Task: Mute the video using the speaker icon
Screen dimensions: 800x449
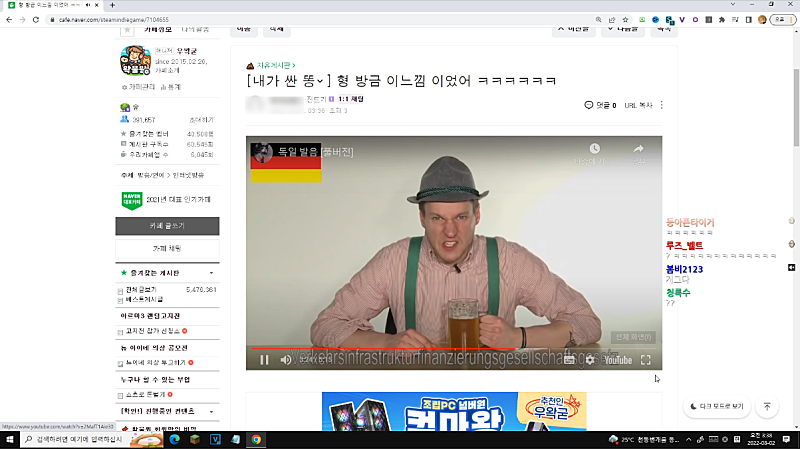Action: [286, 359]
